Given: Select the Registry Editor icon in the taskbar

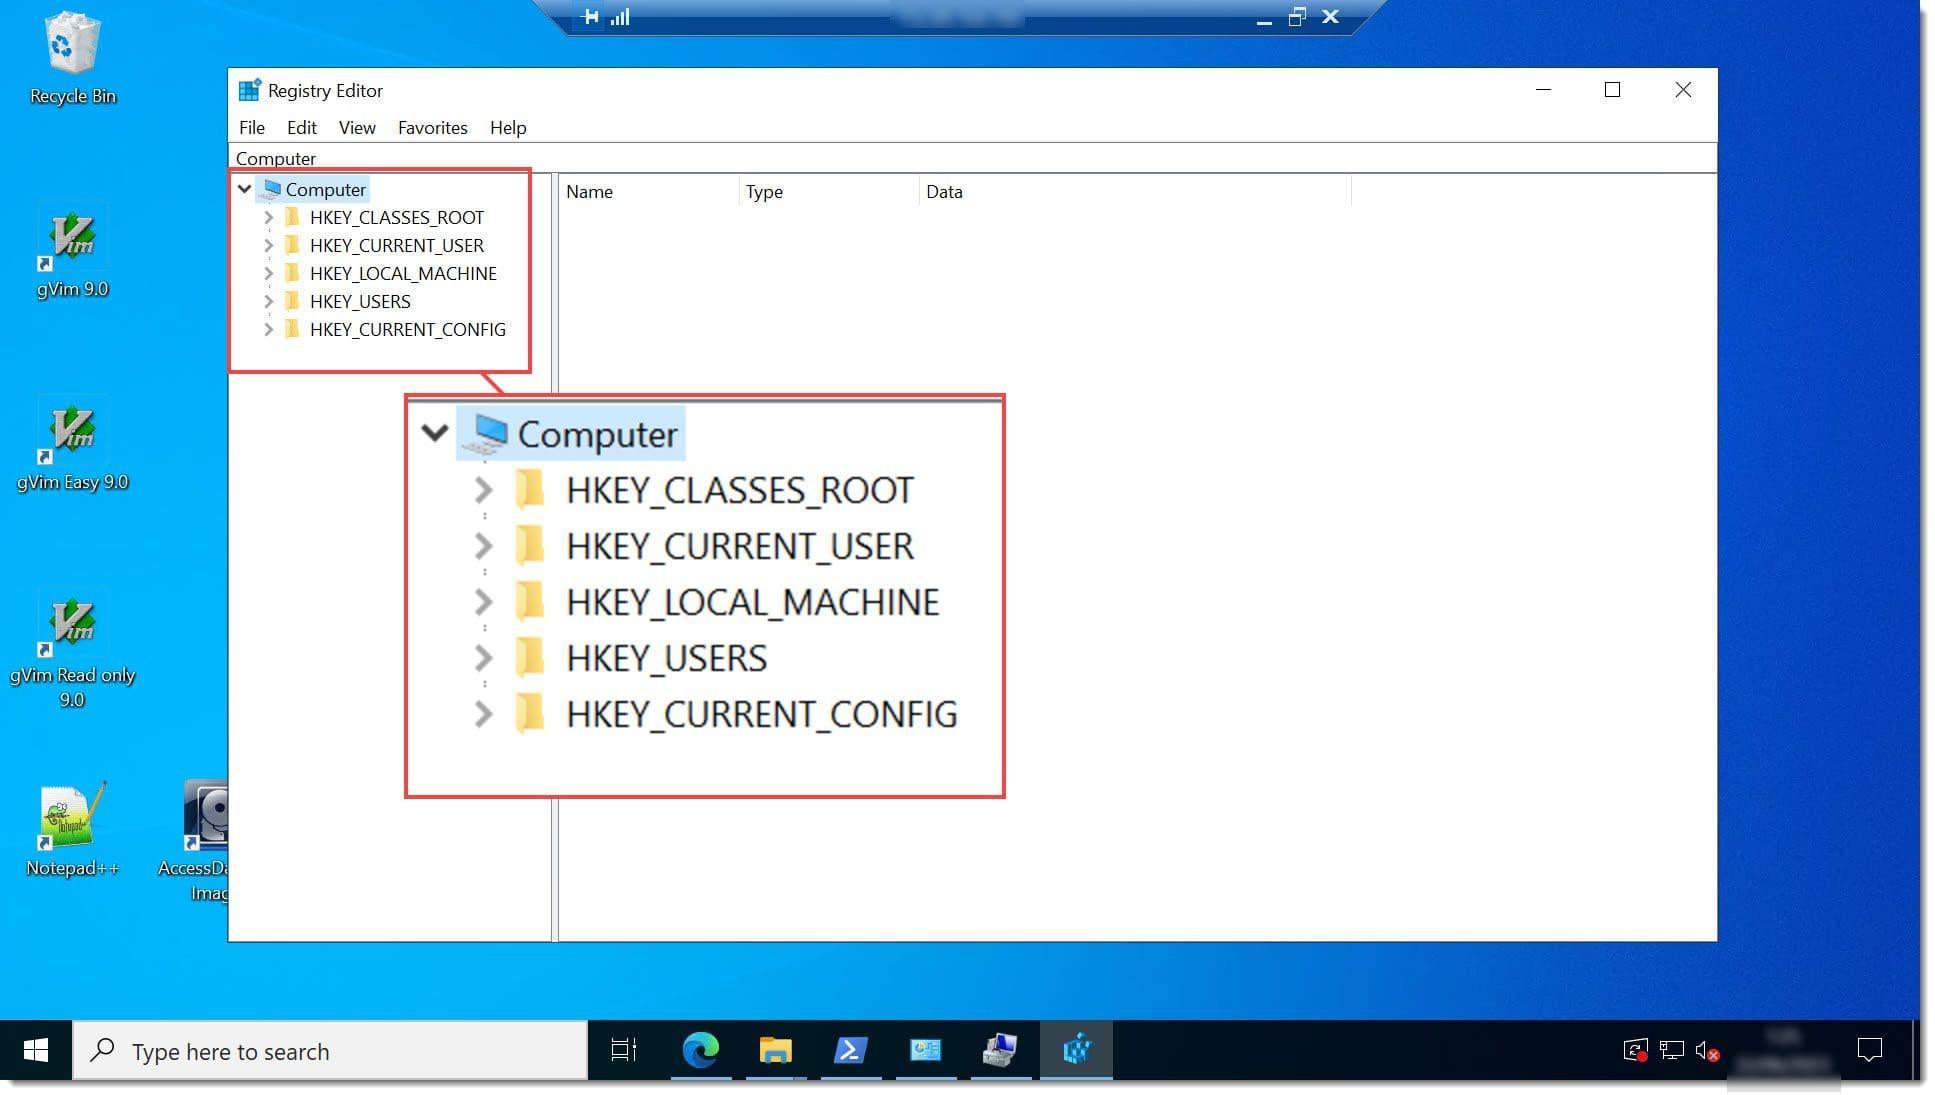Looking at the screenshot, I should click(x=1076, y=1050).
